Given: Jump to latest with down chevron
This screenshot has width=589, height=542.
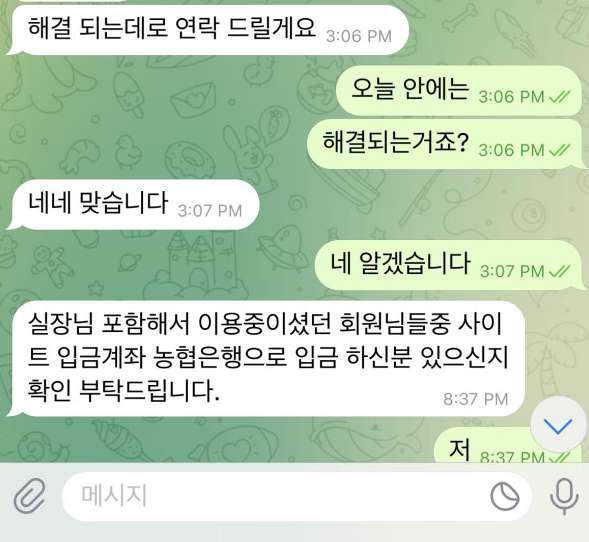Looking at the screenshot, I should [558, 424].
